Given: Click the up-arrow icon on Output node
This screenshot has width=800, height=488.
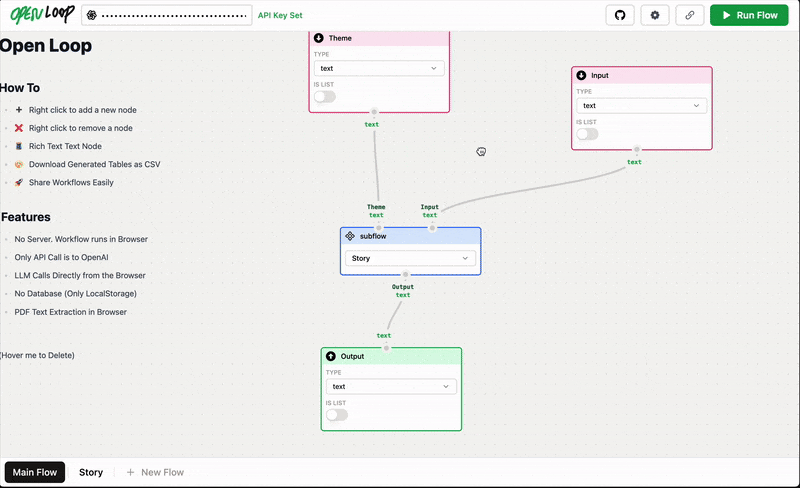Looking at the screenshot, I should (331, 356).
